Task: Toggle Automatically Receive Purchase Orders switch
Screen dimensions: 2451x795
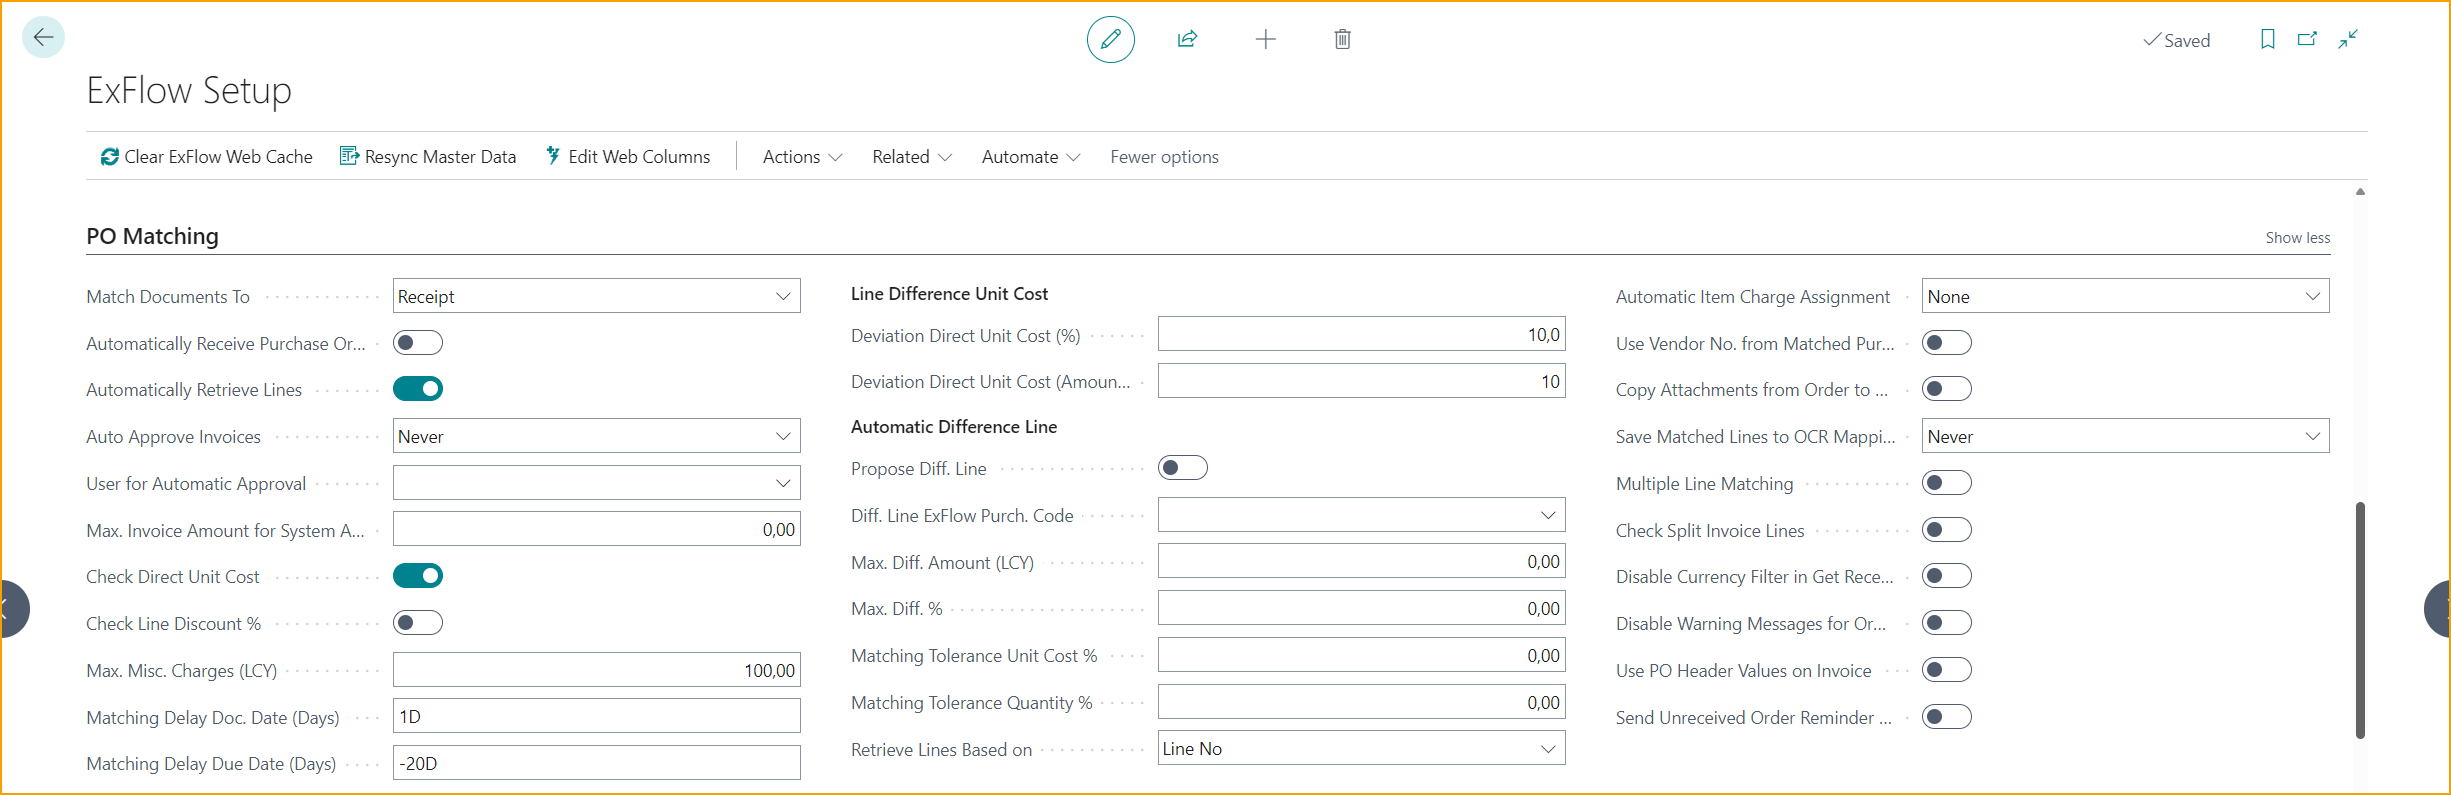Action: click(418, 343)
